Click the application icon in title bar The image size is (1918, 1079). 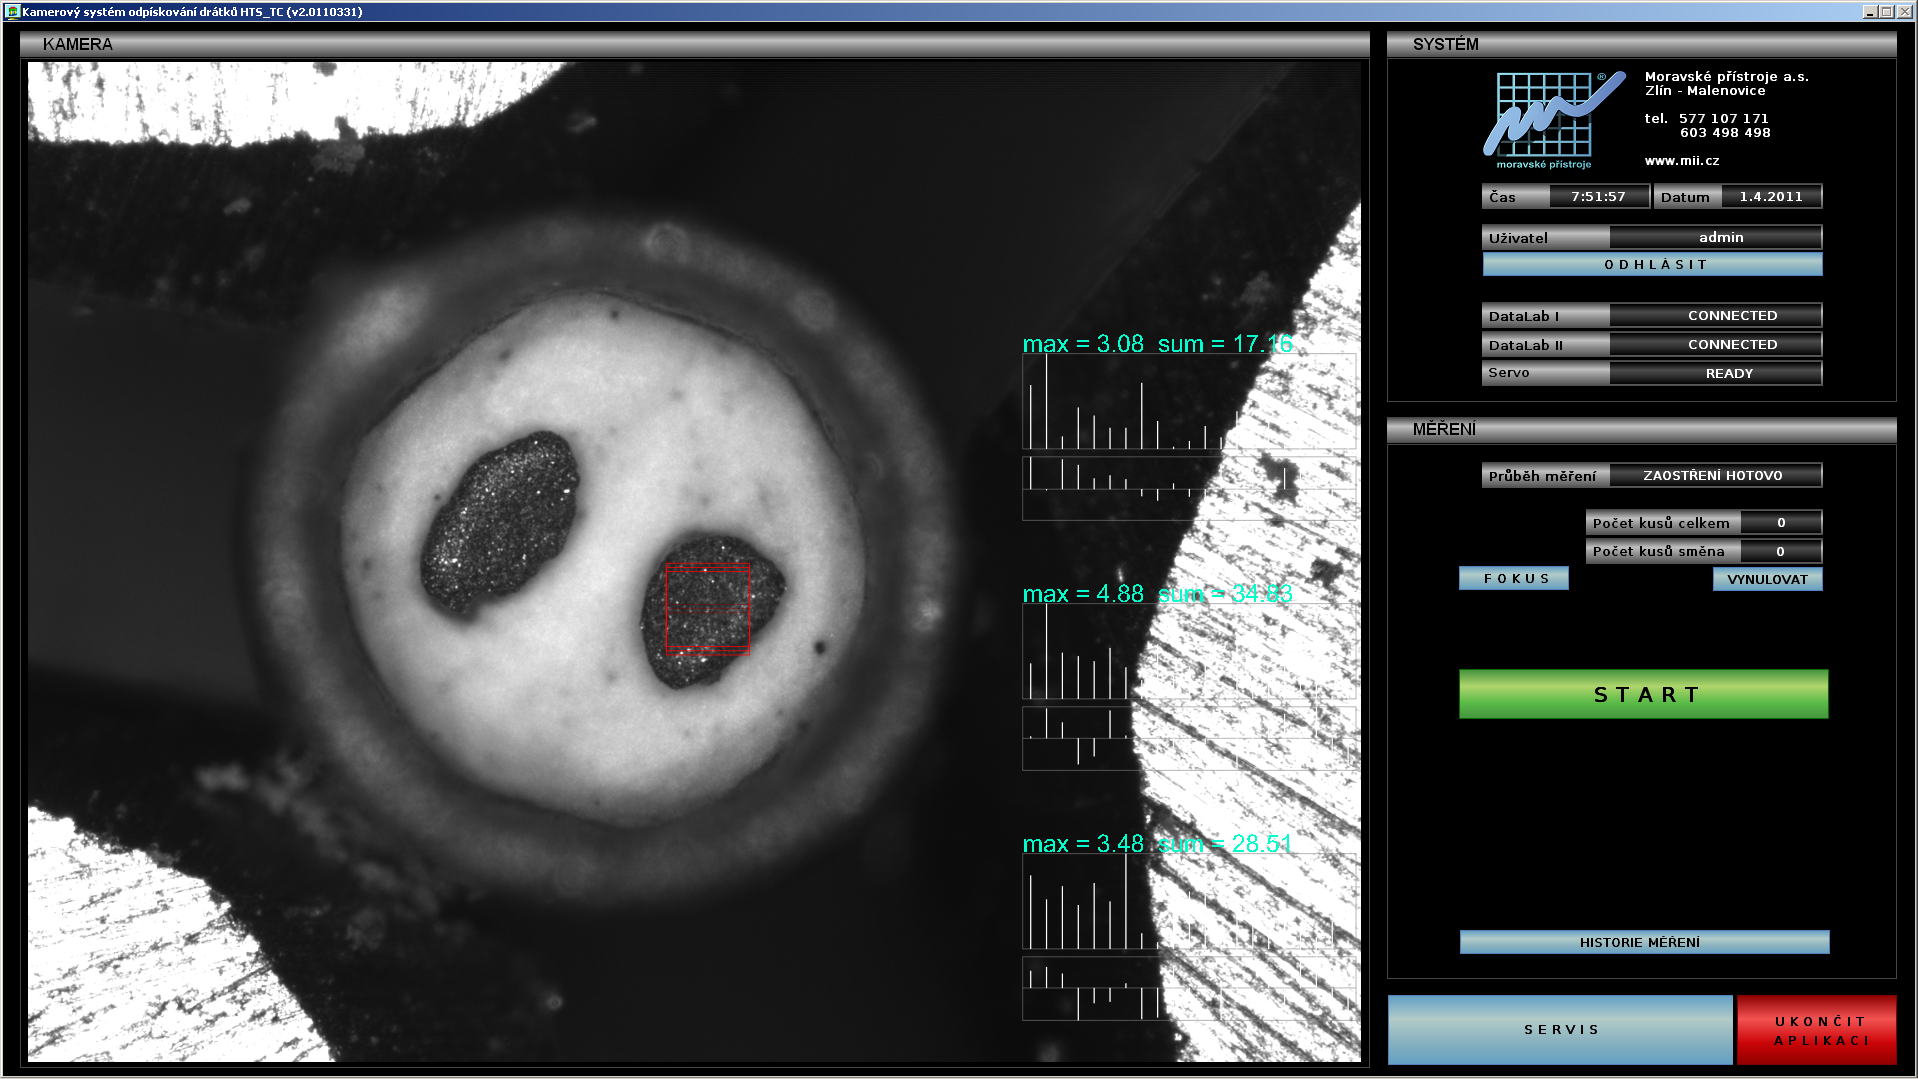(12, 12)
